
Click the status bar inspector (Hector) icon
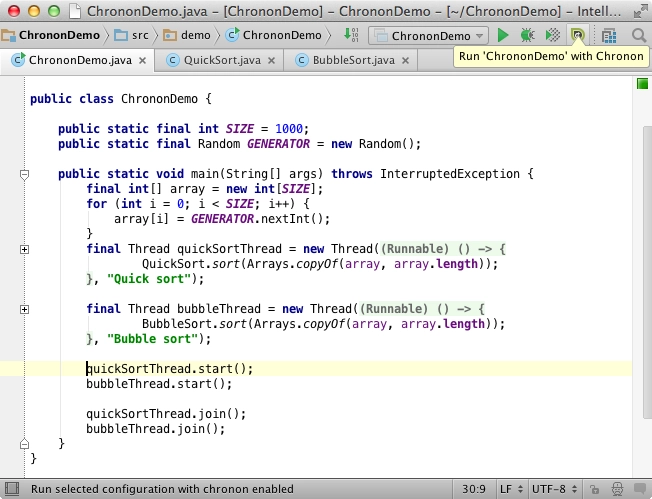617,489
